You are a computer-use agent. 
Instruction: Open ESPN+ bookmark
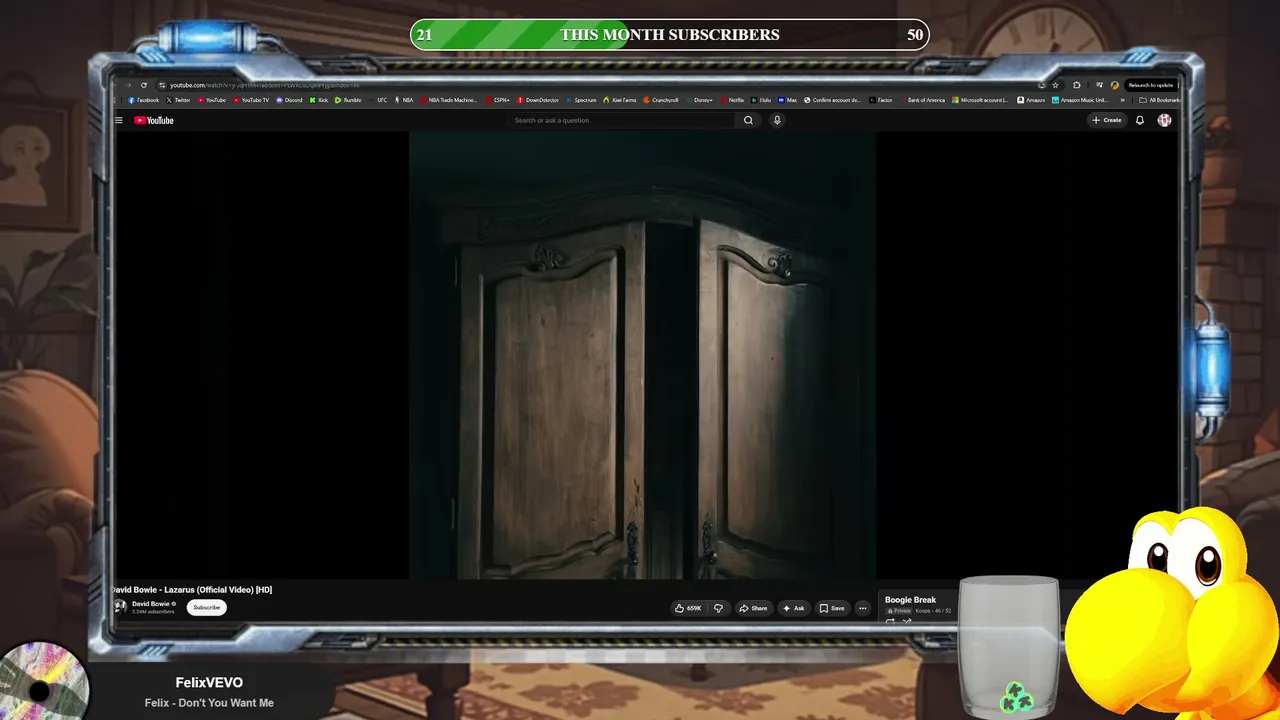pyautogui.click(x=498, y=100)
